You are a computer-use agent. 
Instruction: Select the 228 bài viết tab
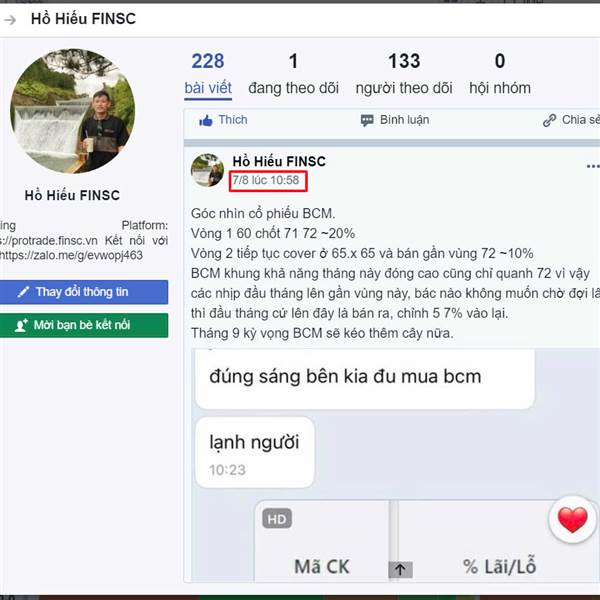click(208, 74)
